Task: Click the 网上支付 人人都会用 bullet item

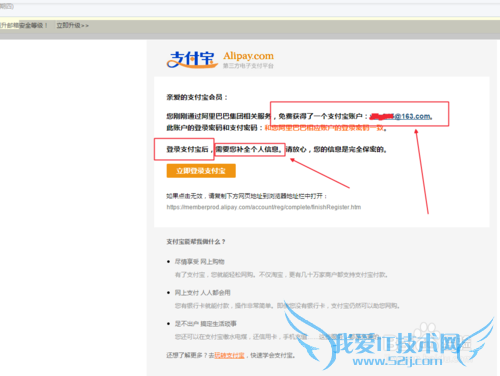Action: click(202, 292)
